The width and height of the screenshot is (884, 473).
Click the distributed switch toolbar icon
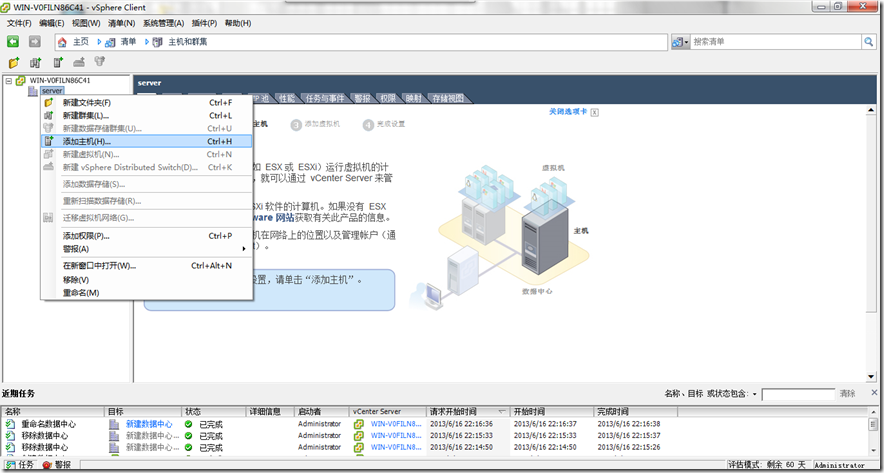tap(79, 62)
